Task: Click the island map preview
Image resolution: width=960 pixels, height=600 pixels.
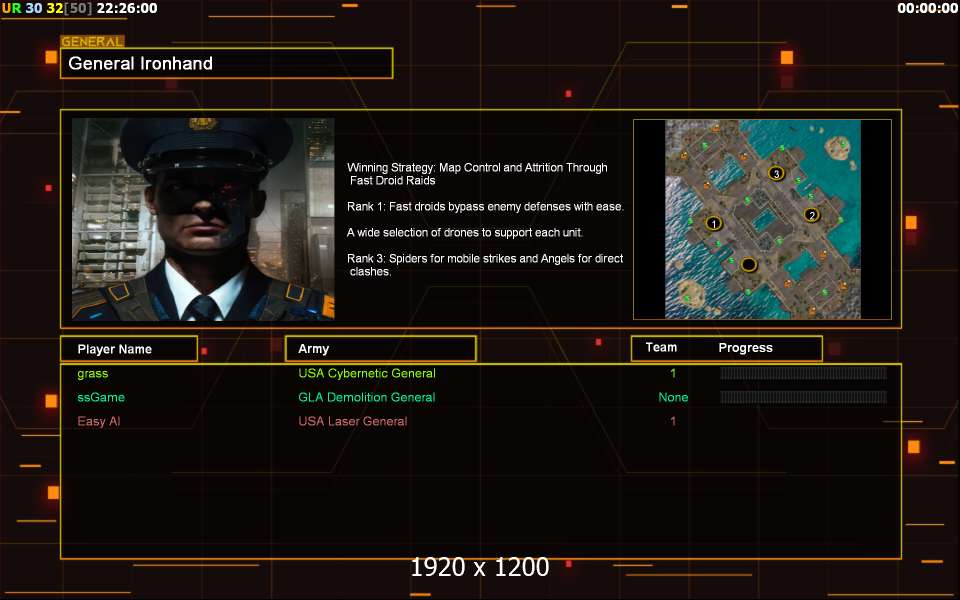Action: point(762,219)
